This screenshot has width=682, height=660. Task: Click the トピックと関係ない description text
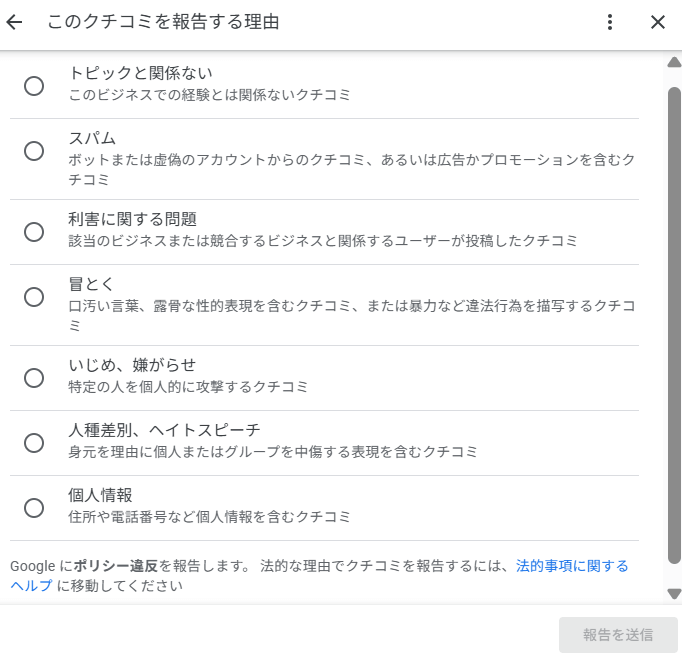tap(209, 95)
